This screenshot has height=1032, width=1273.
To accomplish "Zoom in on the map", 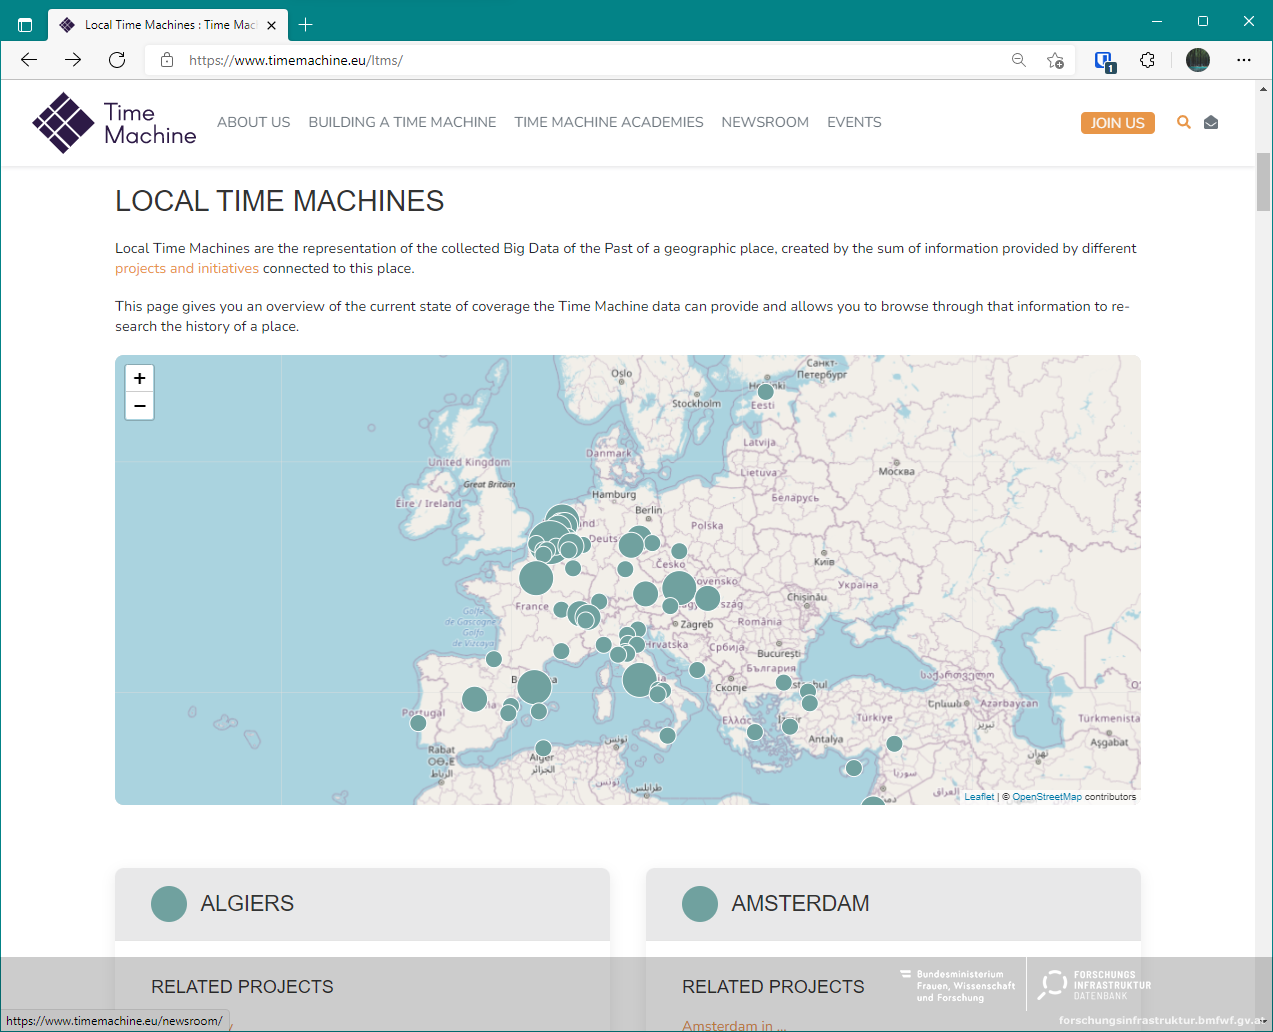I will coord(140,378).
